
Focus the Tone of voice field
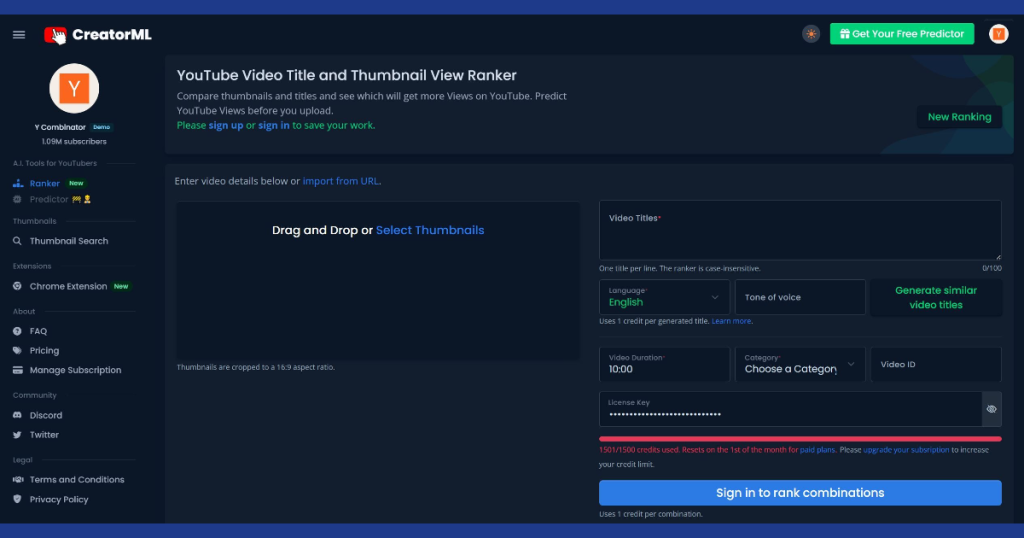[x=800, y=297]
